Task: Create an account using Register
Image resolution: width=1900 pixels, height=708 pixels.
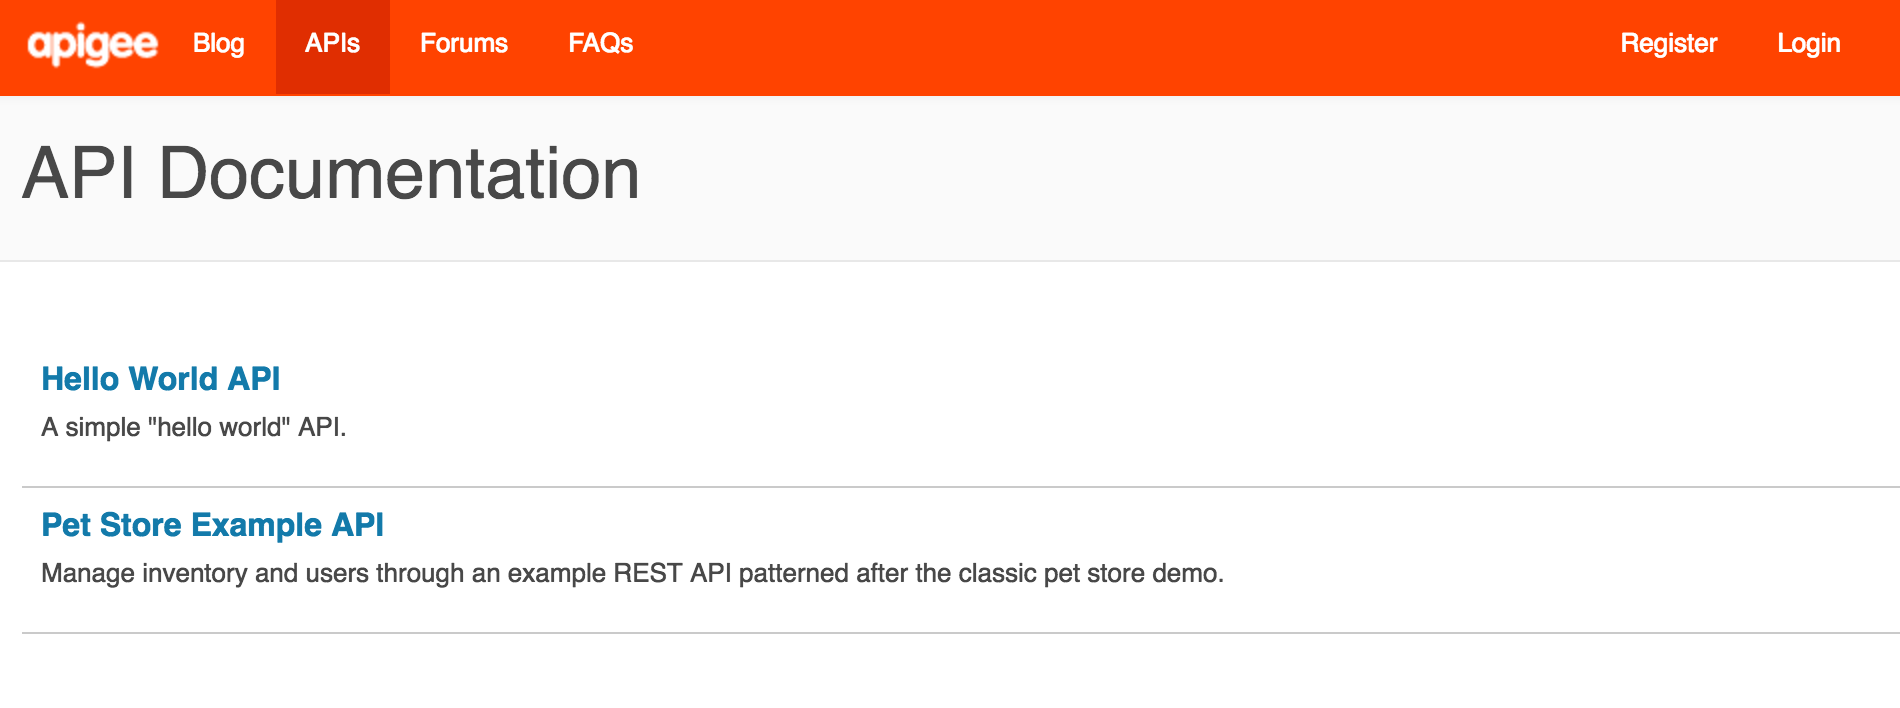Action: (x=1668, y=45)
